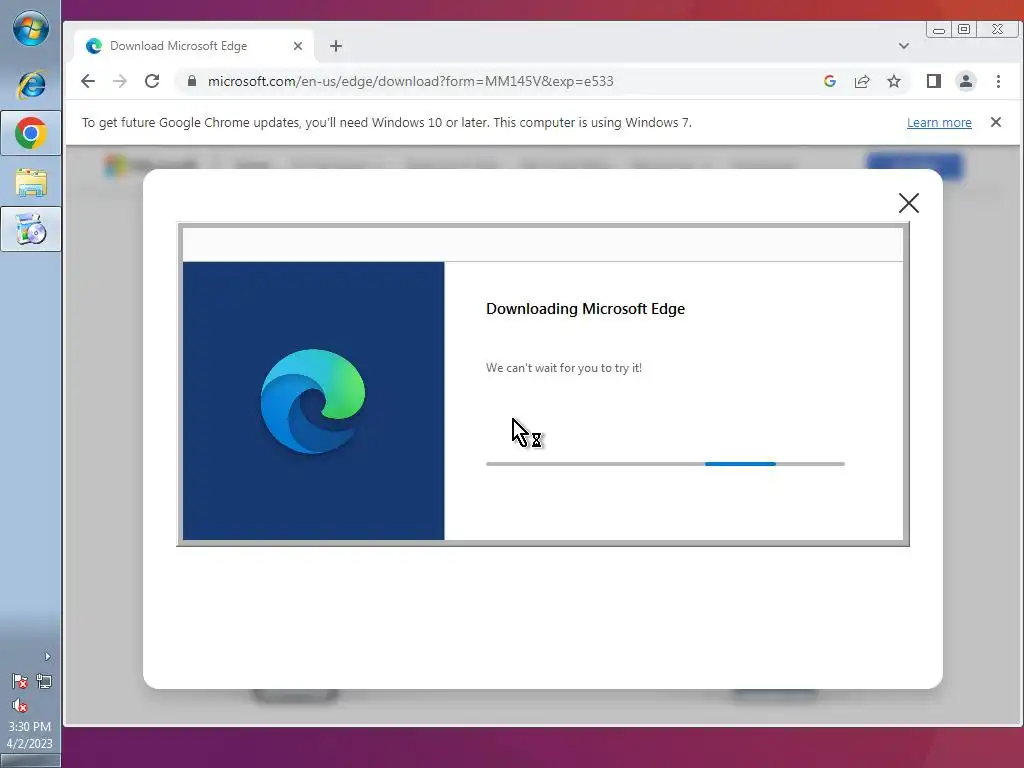The height and width of the screenshot is (768, 1024).
Task: Open Chrome side panel
Action: [934, 81]
